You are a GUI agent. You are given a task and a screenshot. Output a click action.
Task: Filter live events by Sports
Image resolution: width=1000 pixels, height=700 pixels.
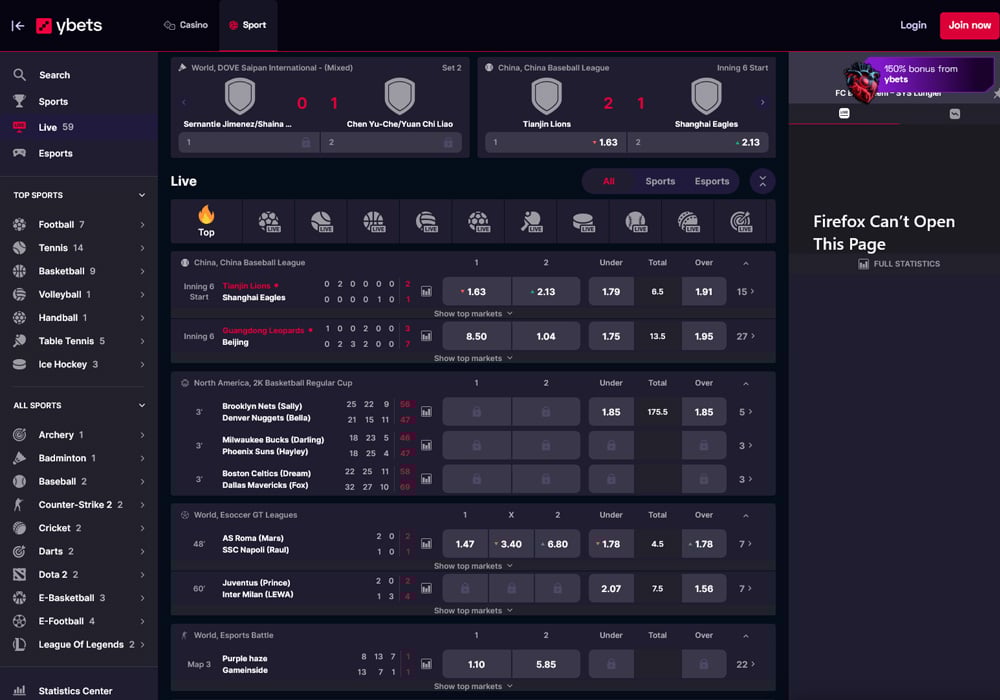pos(659,181)
